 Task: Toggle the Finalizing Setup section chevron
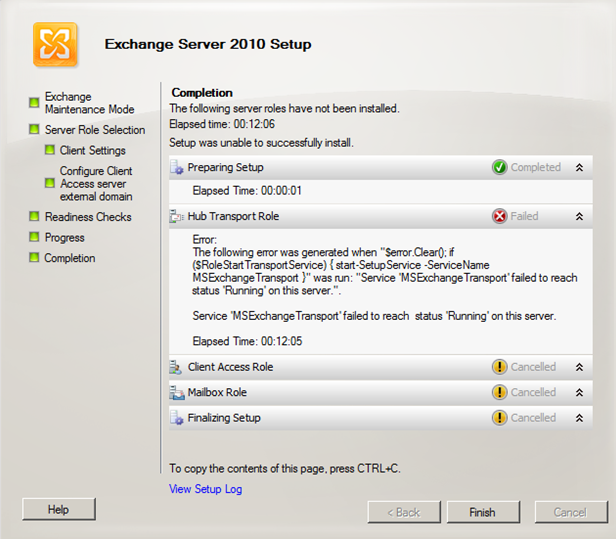coord(579,418)
